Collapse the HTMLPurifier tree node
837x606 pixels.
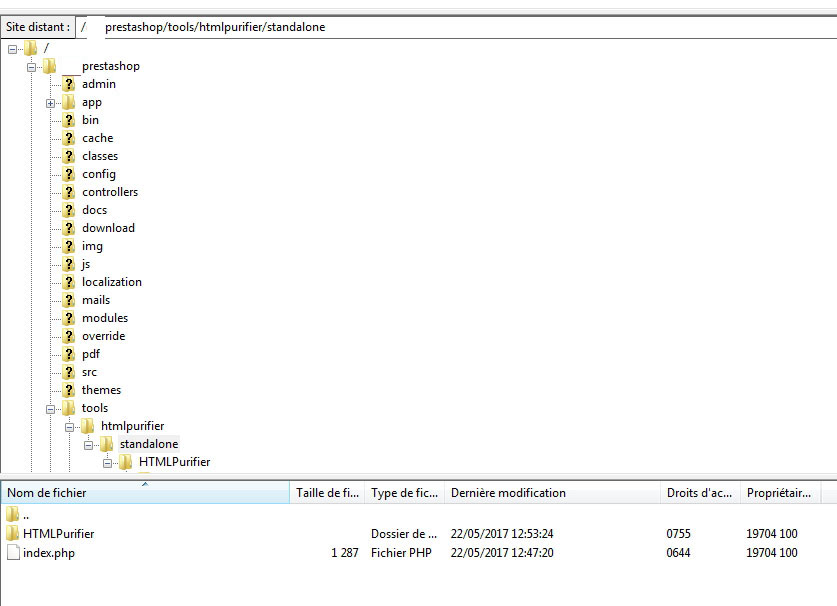tap(107, 463)
